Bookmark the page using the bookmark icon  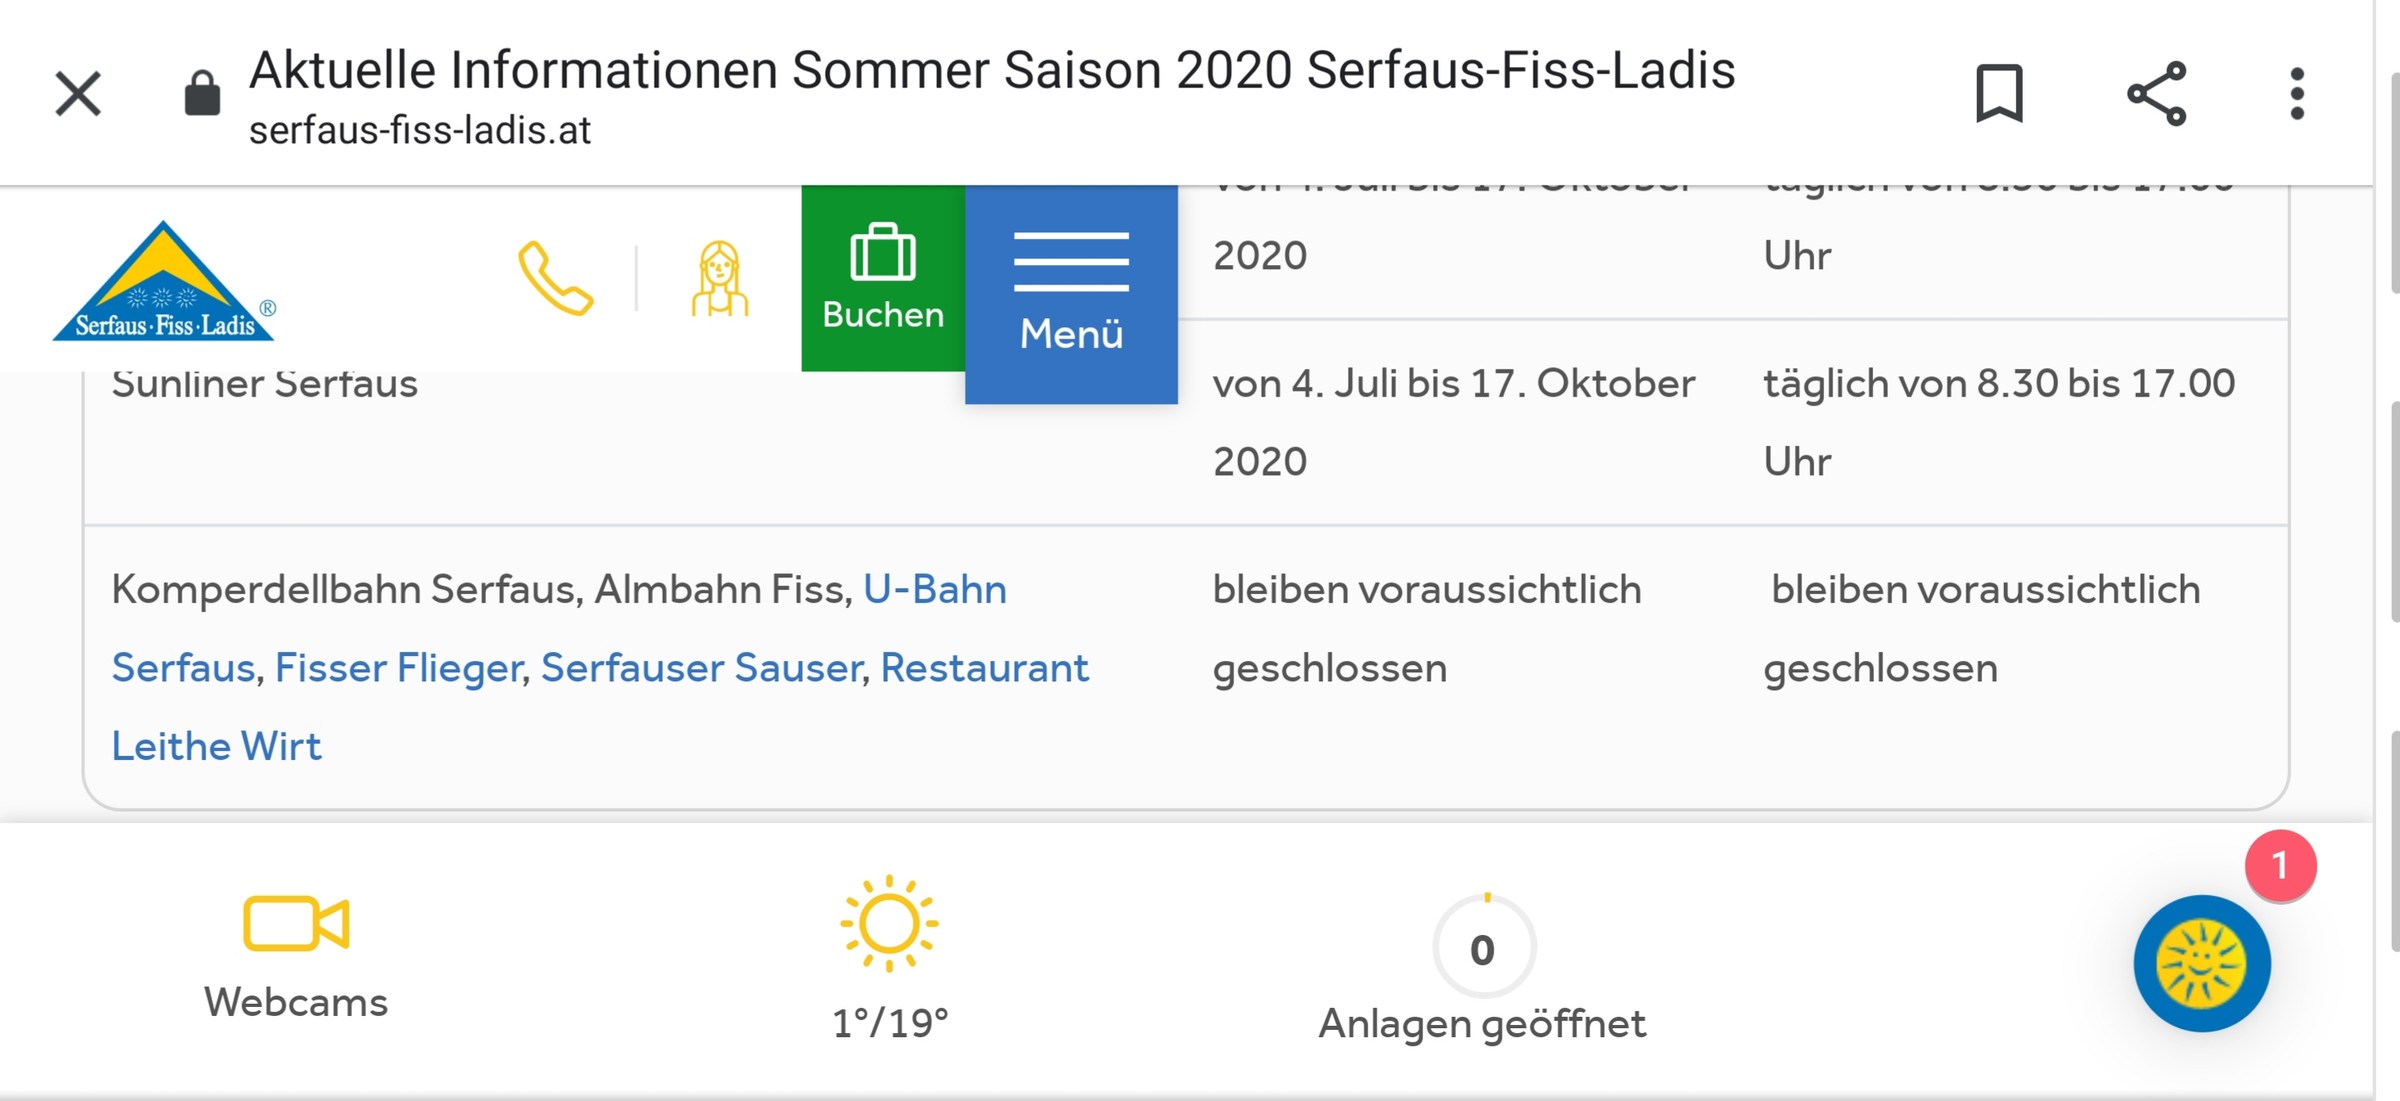(x=1997, y=93)
